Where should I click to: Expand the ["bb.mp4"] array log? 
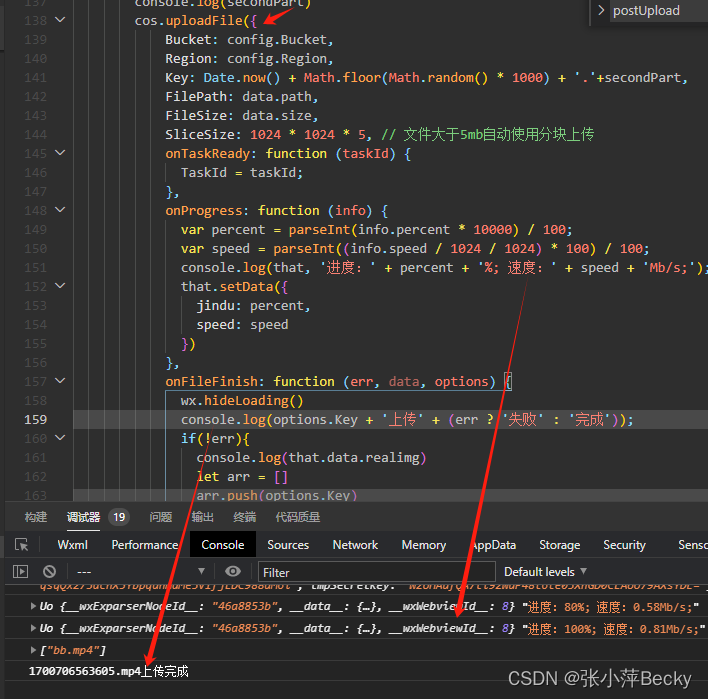(33, 650)
